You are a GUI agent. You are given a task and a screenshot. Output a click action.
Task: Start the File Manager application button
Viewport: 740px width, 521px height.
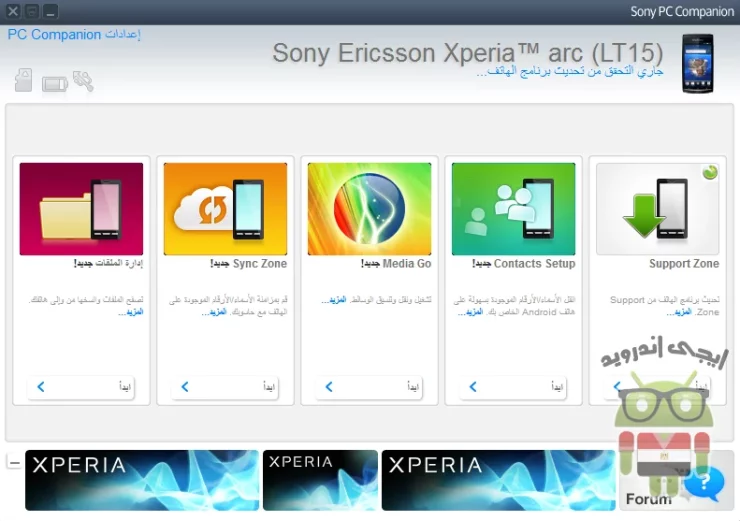[81, 387]
